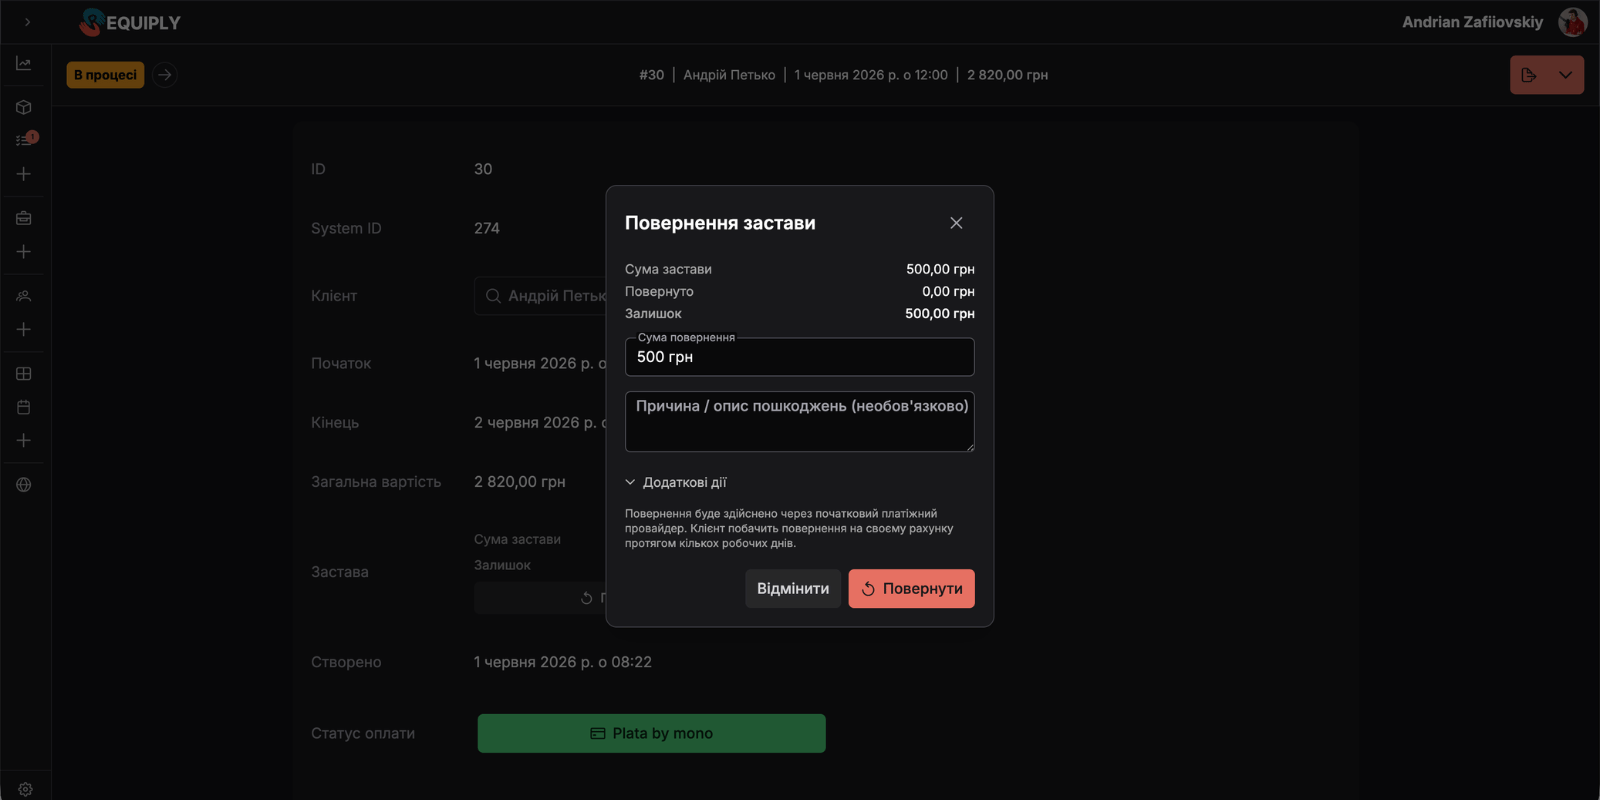The image size is (1600, 800).
Task: Click the red export document button
Action: [1529, 75]
